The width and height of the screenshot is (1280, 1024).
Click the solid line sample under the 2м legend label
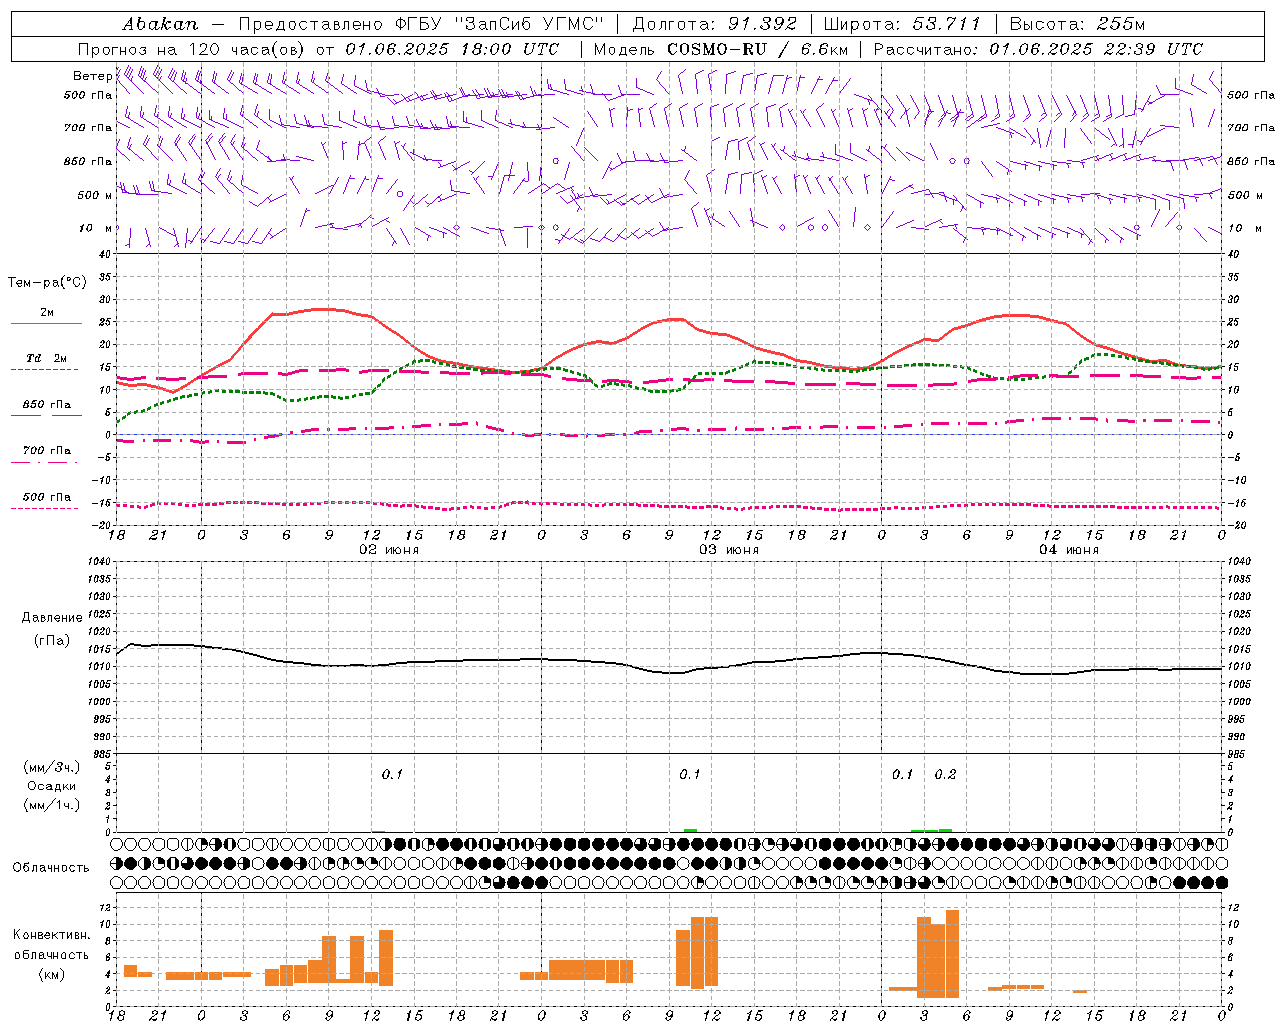[x=46, y=323]
